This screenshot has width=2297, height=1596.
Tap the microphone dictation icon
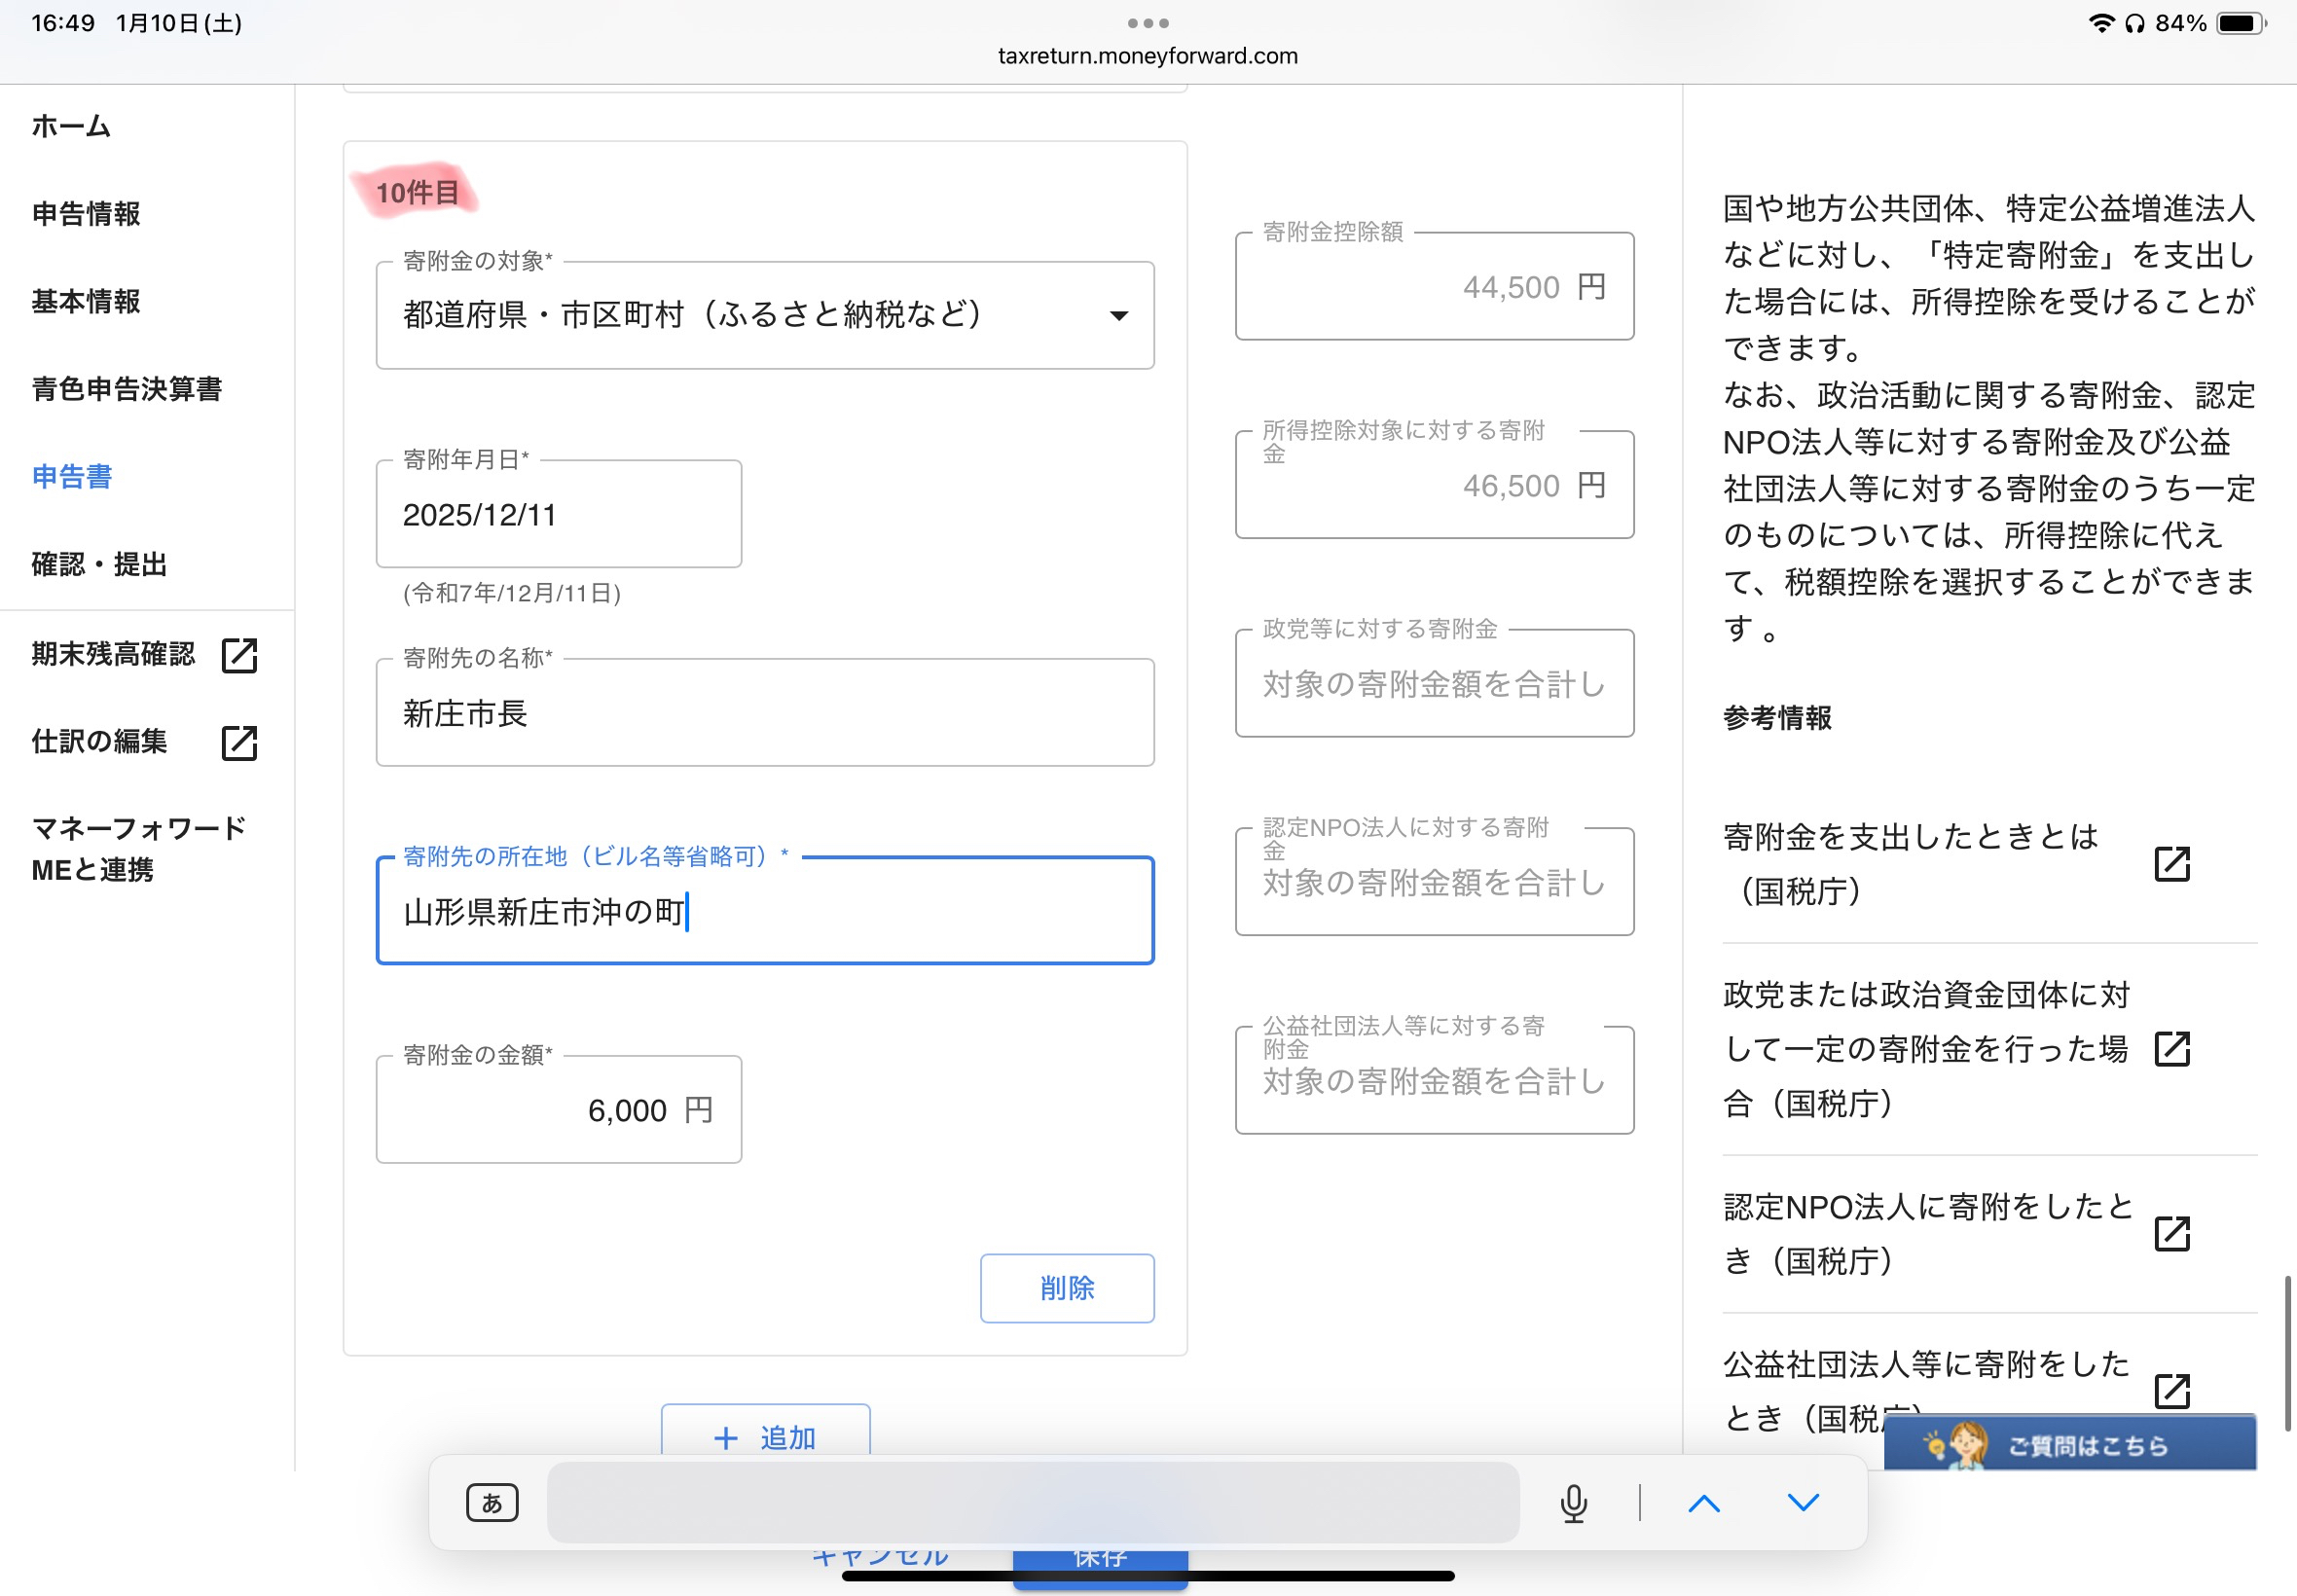click(1573, 1503)
